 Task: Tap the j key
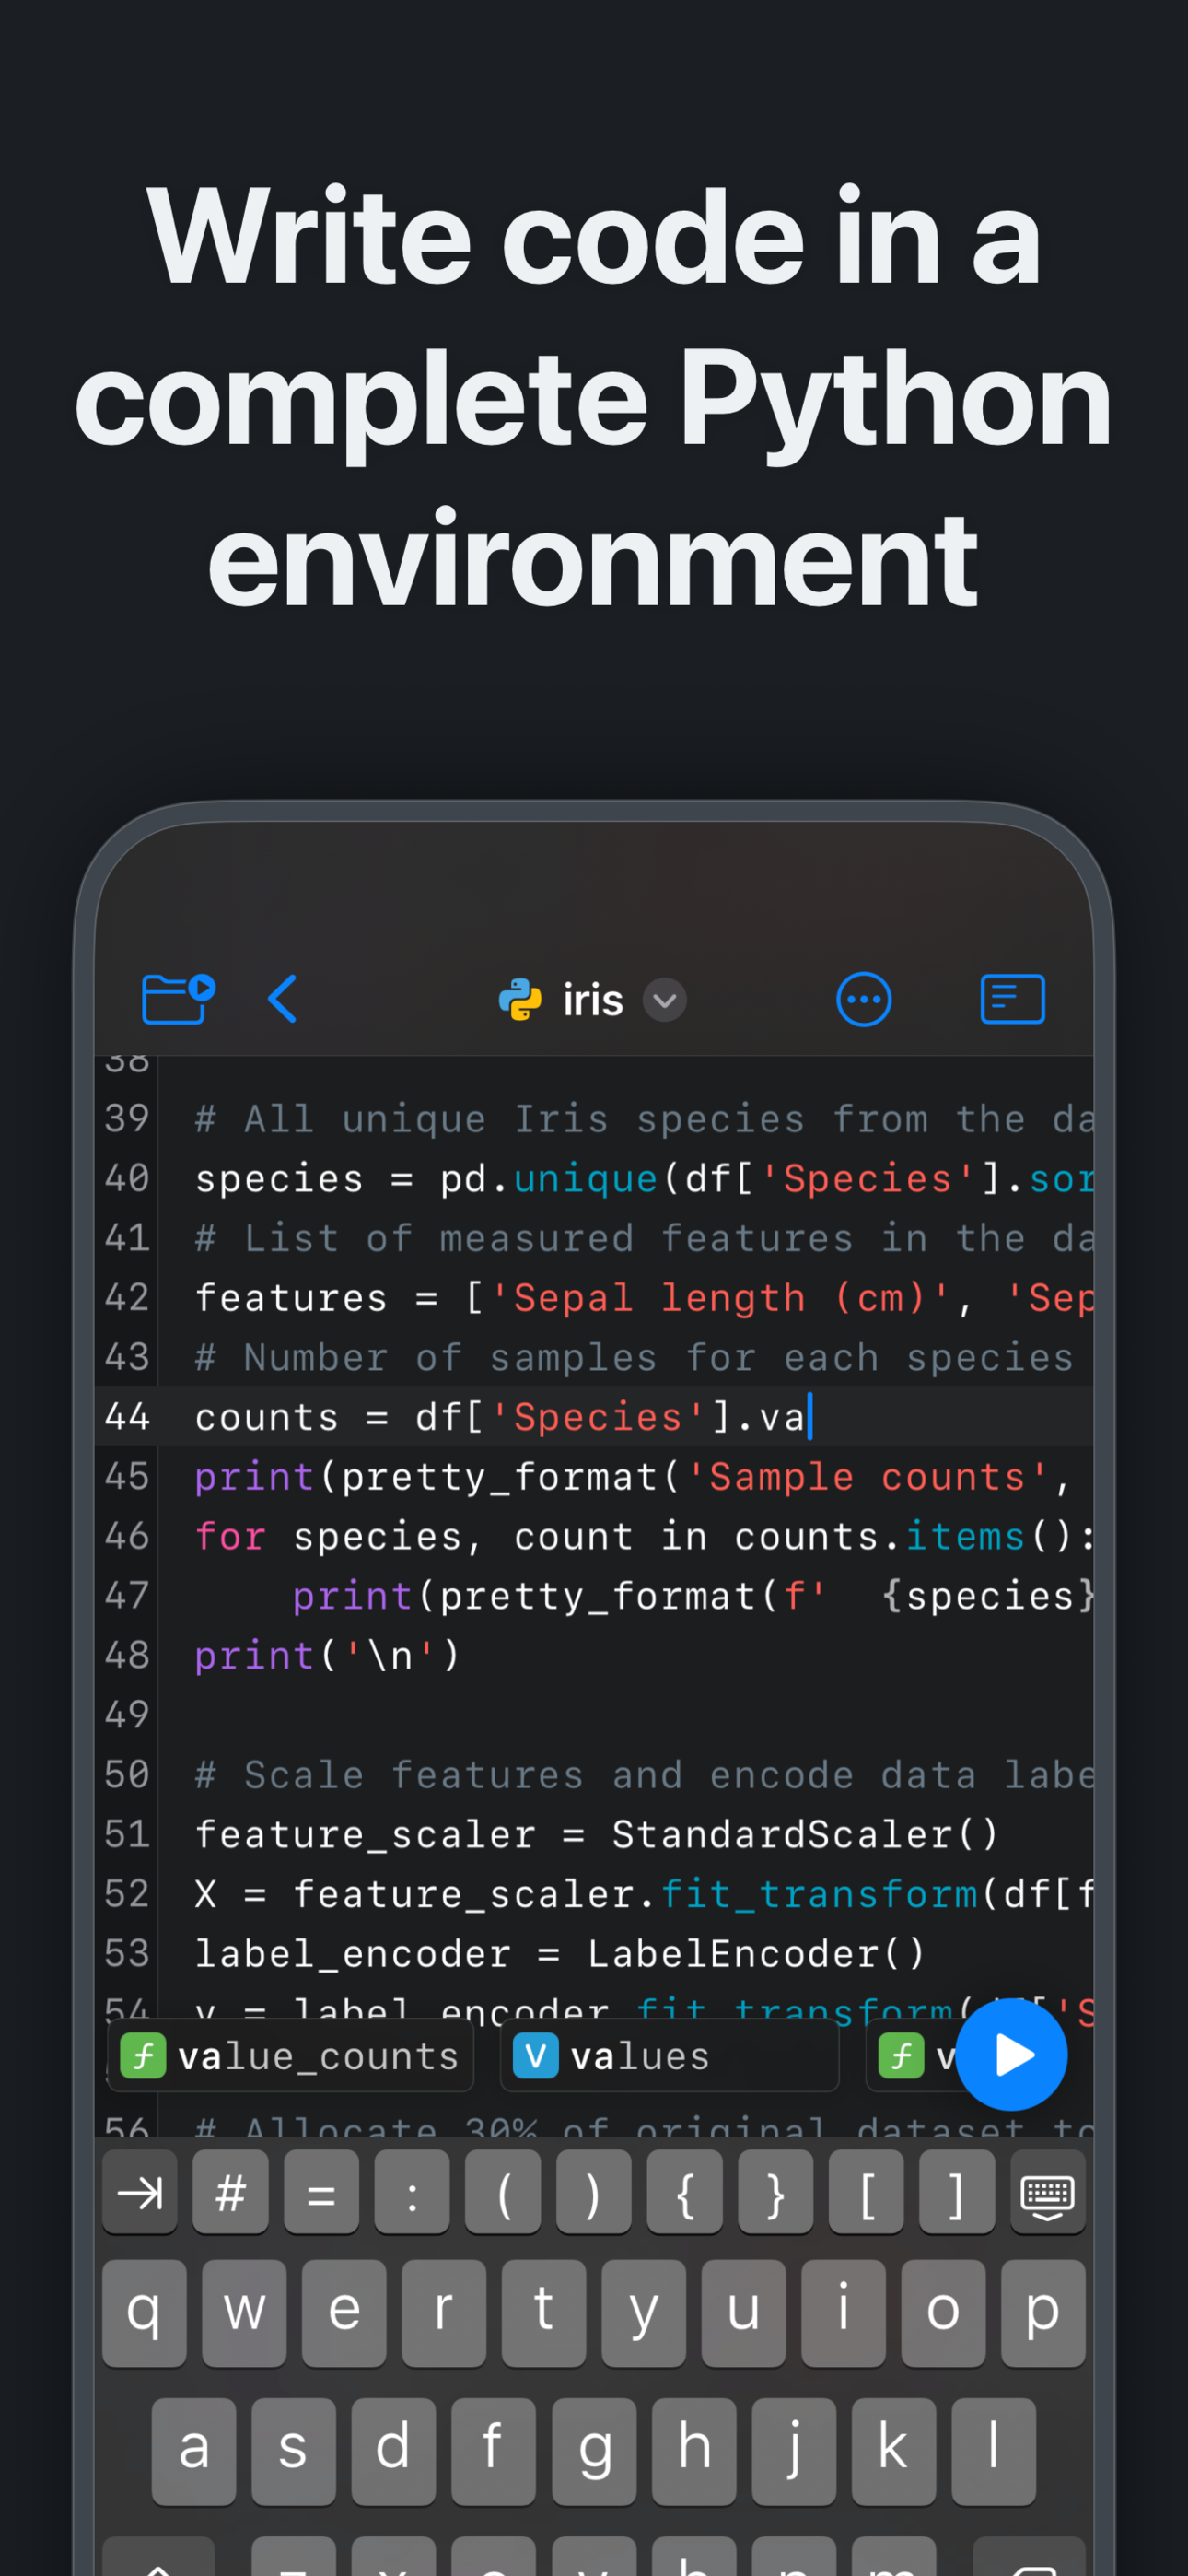coord(794,2451)
